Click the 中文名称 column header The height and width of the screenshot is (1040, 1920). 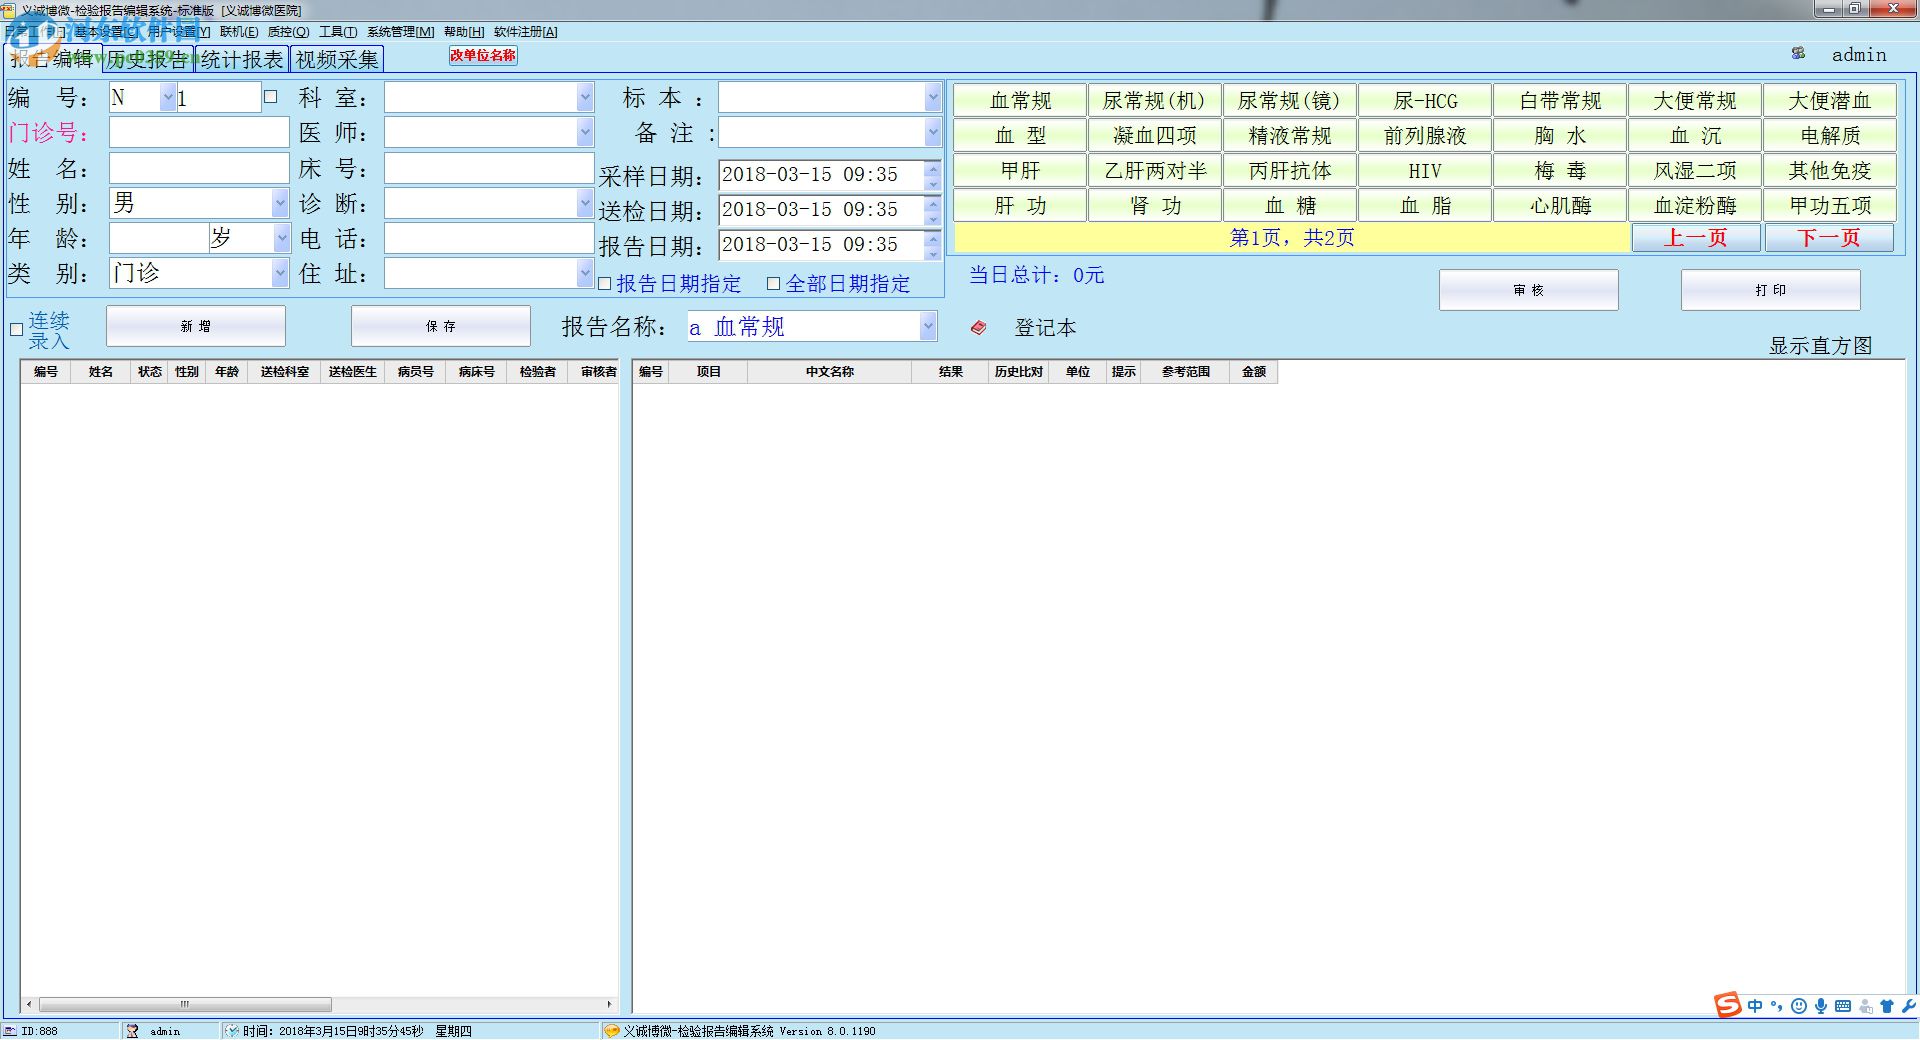830,372
